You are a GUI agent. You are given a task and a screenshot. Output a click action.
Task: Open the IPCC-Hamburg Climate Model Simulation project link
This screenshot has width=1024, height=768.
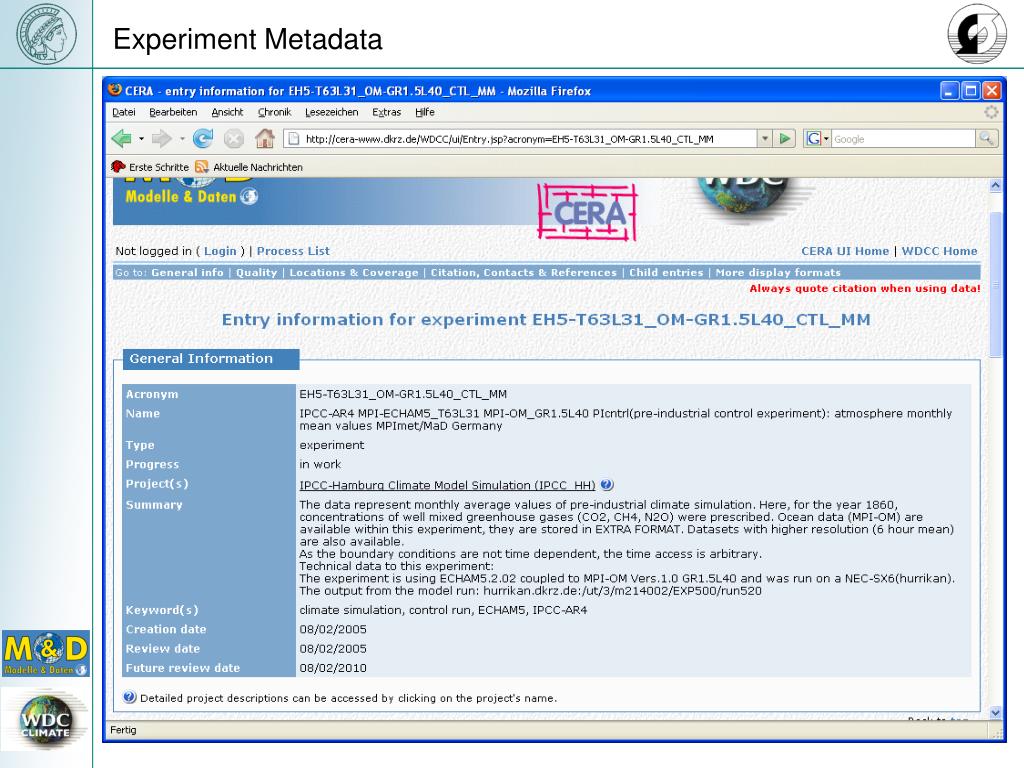(447, 485)
